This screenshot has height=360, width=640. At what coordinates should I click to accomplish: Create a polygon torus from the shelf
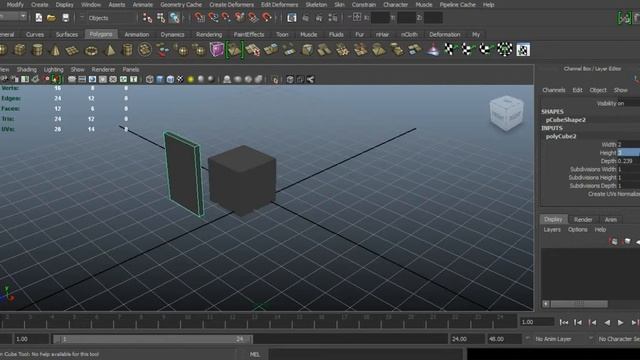[x=91, y=50]
